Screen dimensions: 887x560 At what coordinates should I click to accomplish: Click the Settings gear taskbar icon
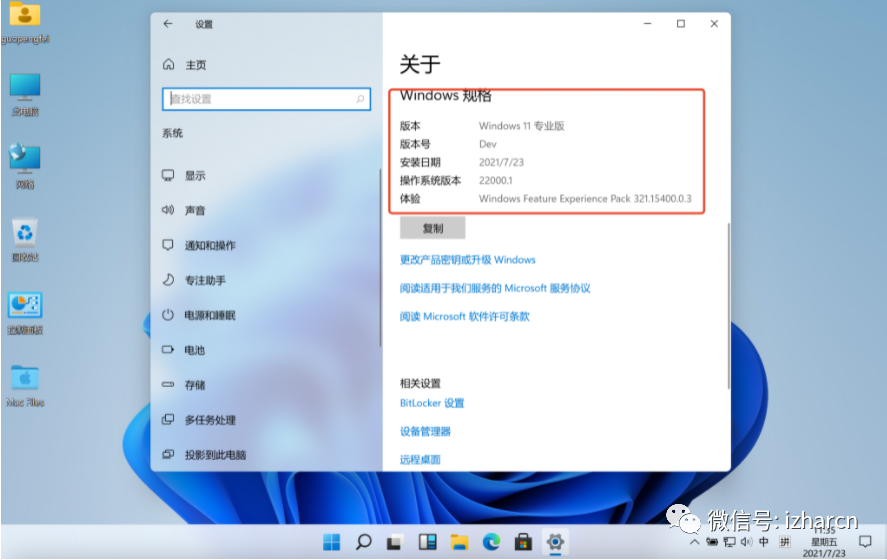(555, 542)
